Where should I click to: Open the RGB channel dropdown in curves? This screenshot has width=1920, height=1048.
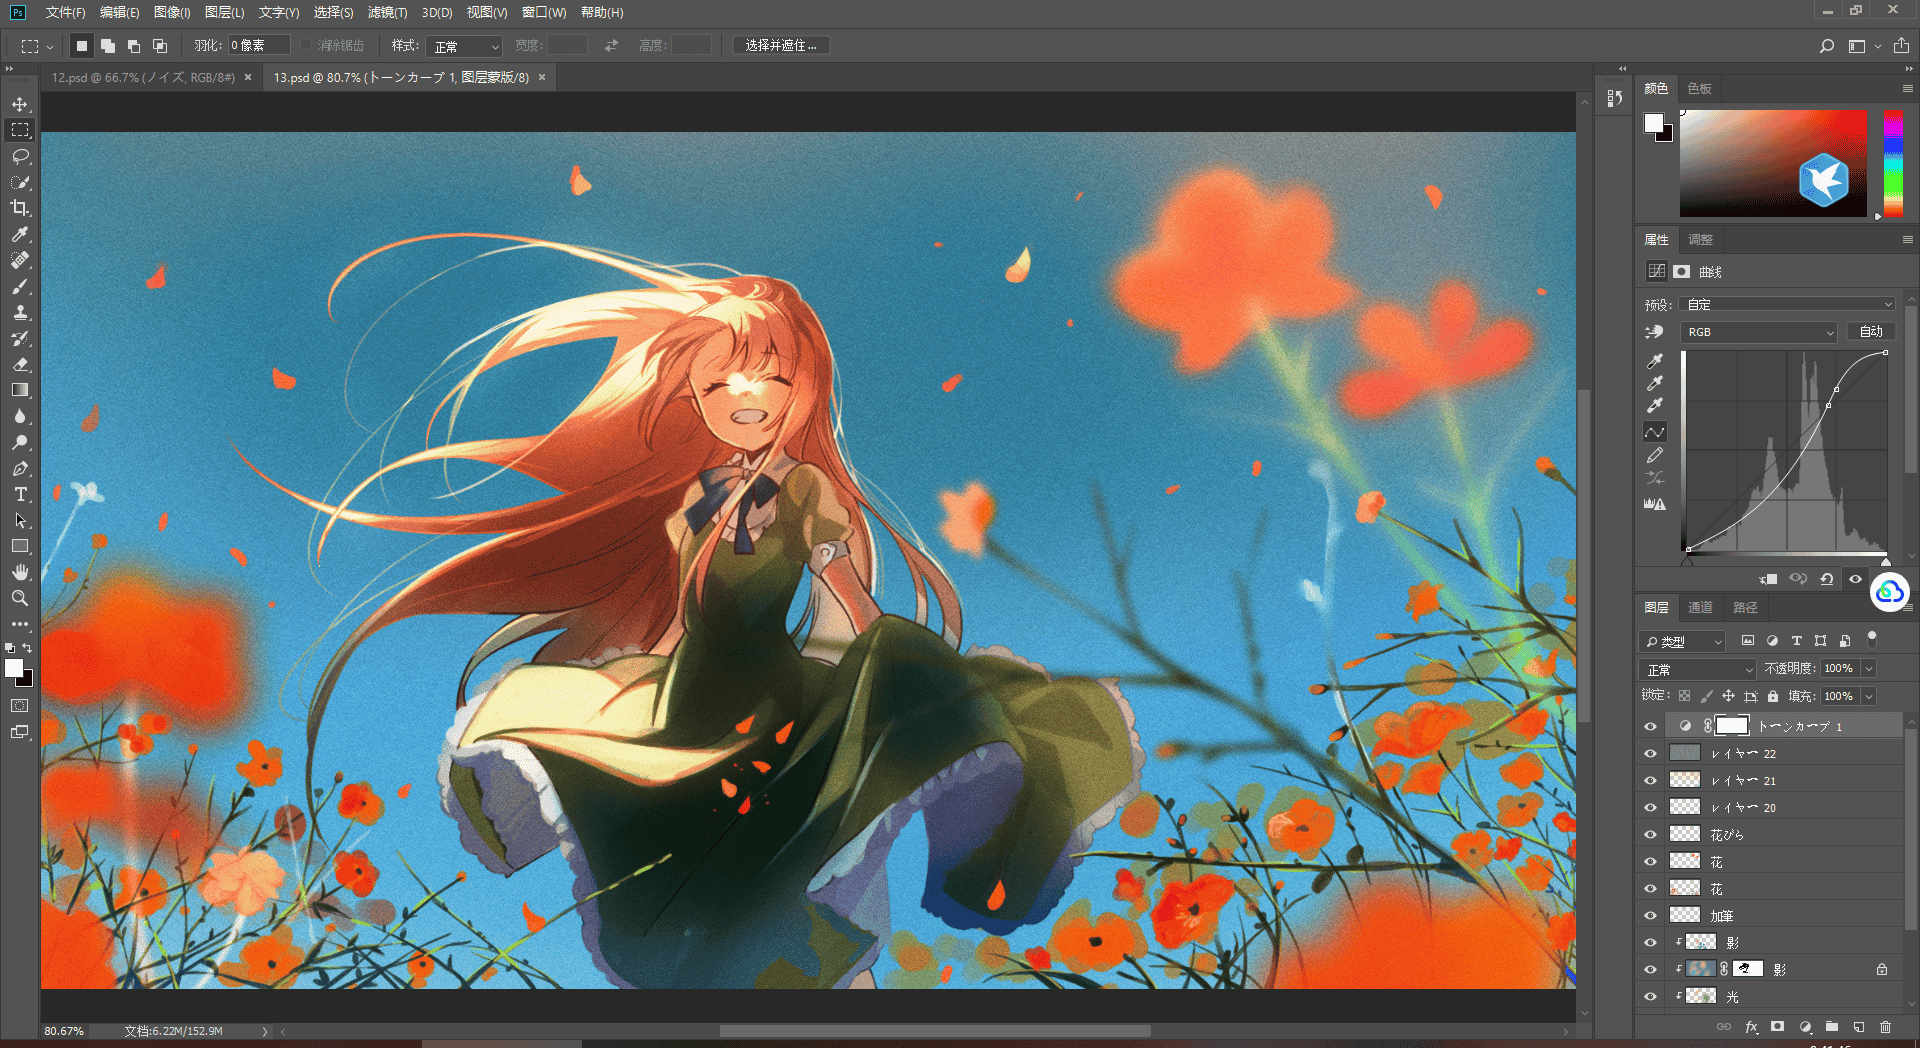1760,332
